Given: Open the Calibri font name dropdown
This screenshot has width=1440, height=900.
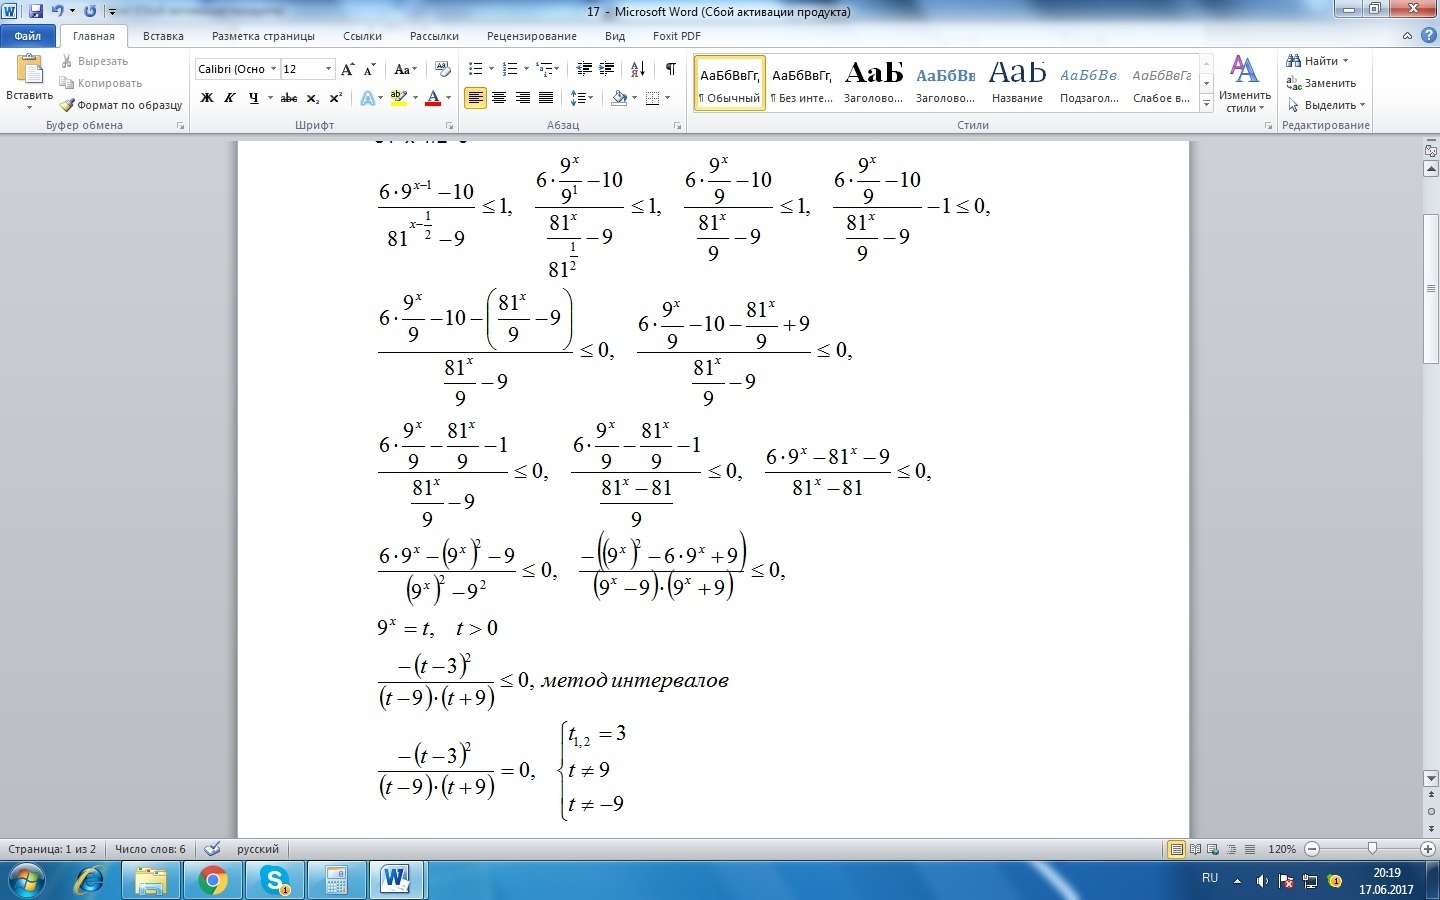Looking at the screenshot, I should click(273, 69).
